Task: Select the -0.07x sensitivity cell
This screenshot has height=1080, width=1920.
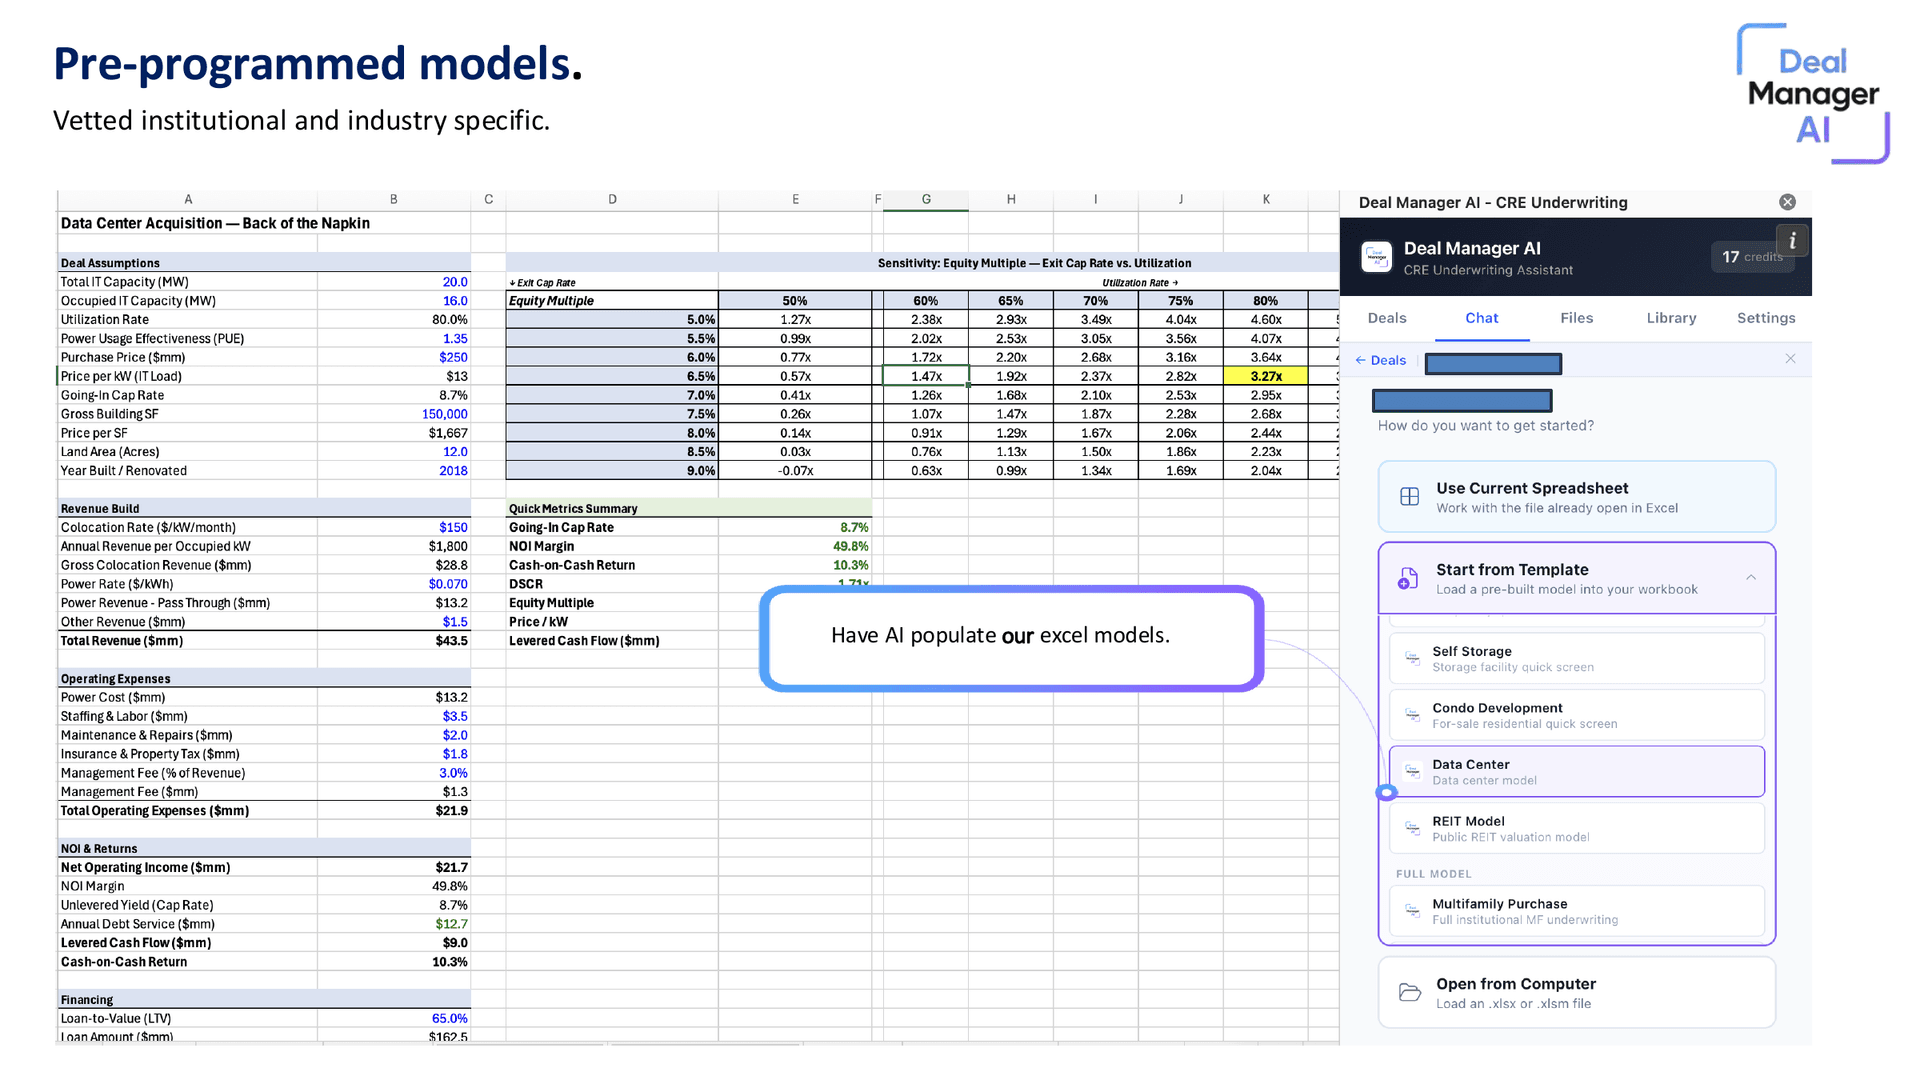Action: pyautogui.click(x=795, y=471)
